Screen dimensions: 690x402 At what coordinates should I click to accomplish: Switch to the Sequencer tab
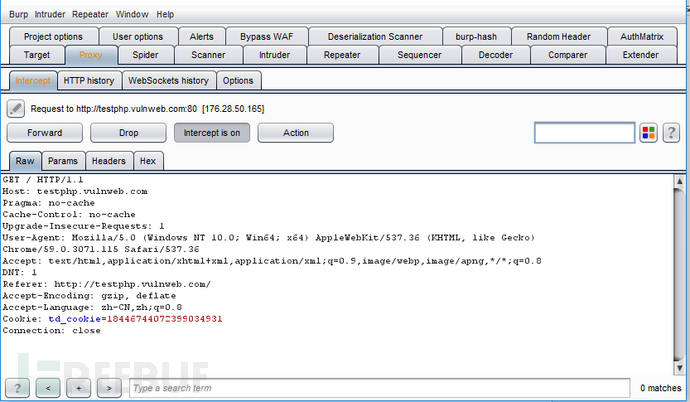click(x=419, y=55)
